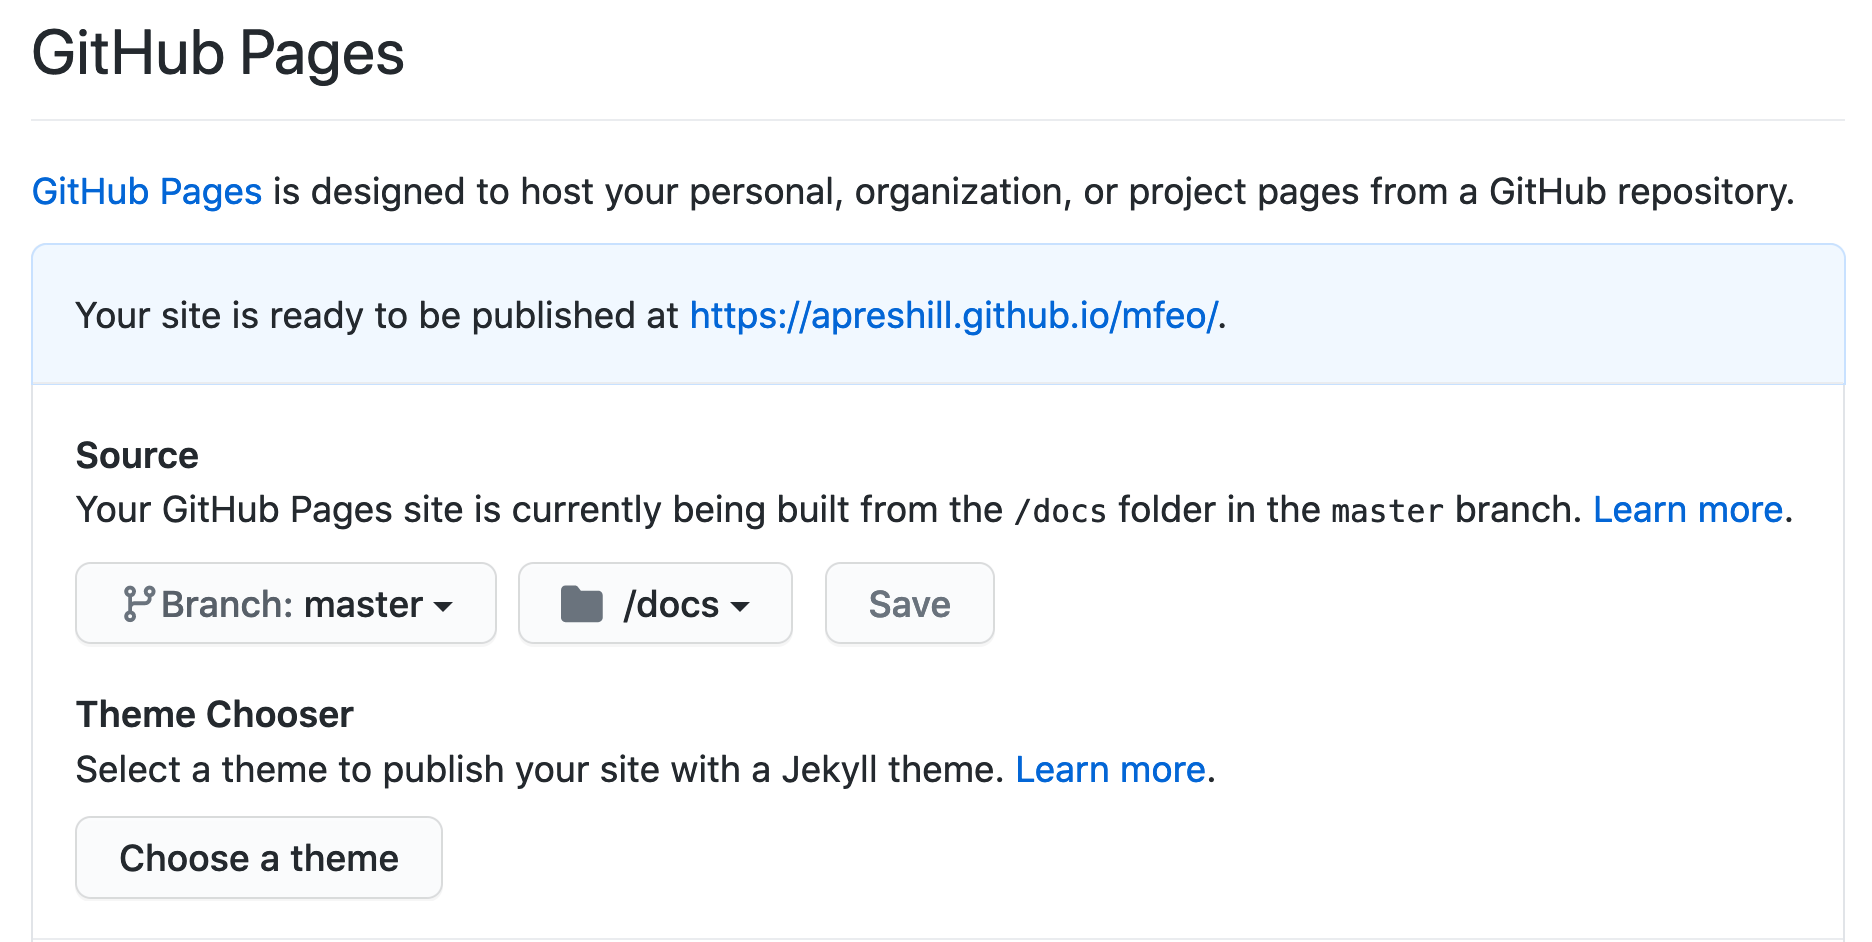The image size is (1872, 942).
Task: Open Learn more link for Jekyll theme
Action: point(1110,769)
